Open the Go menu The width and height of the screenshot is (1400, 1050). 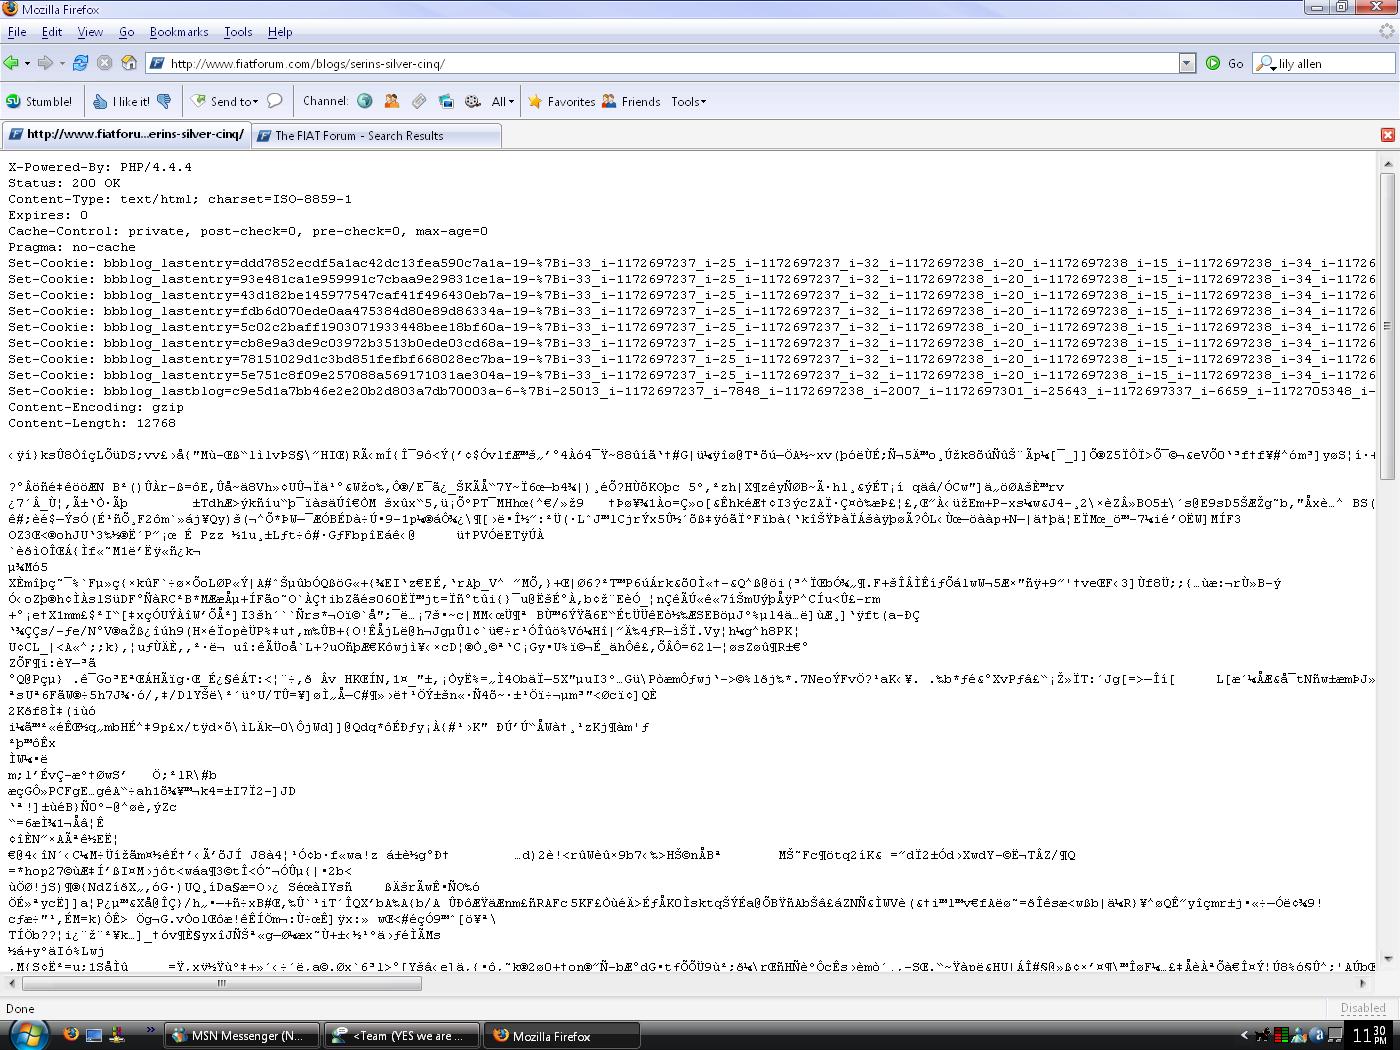click(x=127, y=32)
